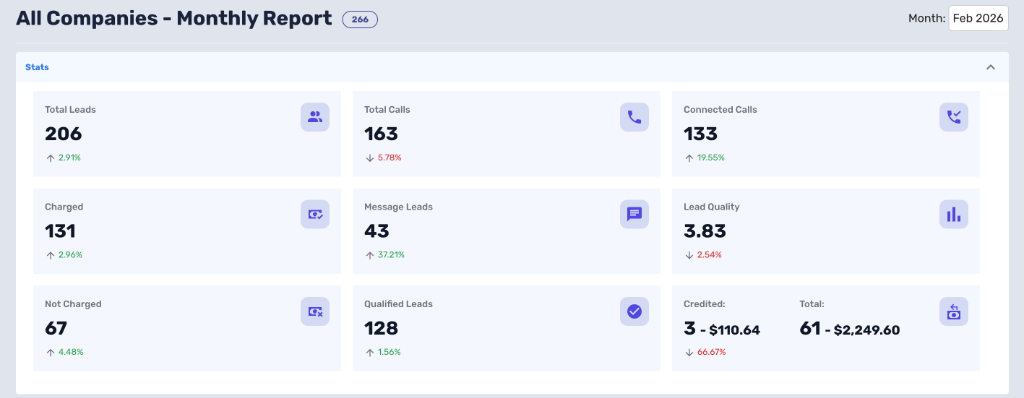The height and width of the screenshot is (398, 1024).
Task: Click the Message Leads value 43
Action: pos(377,231)
